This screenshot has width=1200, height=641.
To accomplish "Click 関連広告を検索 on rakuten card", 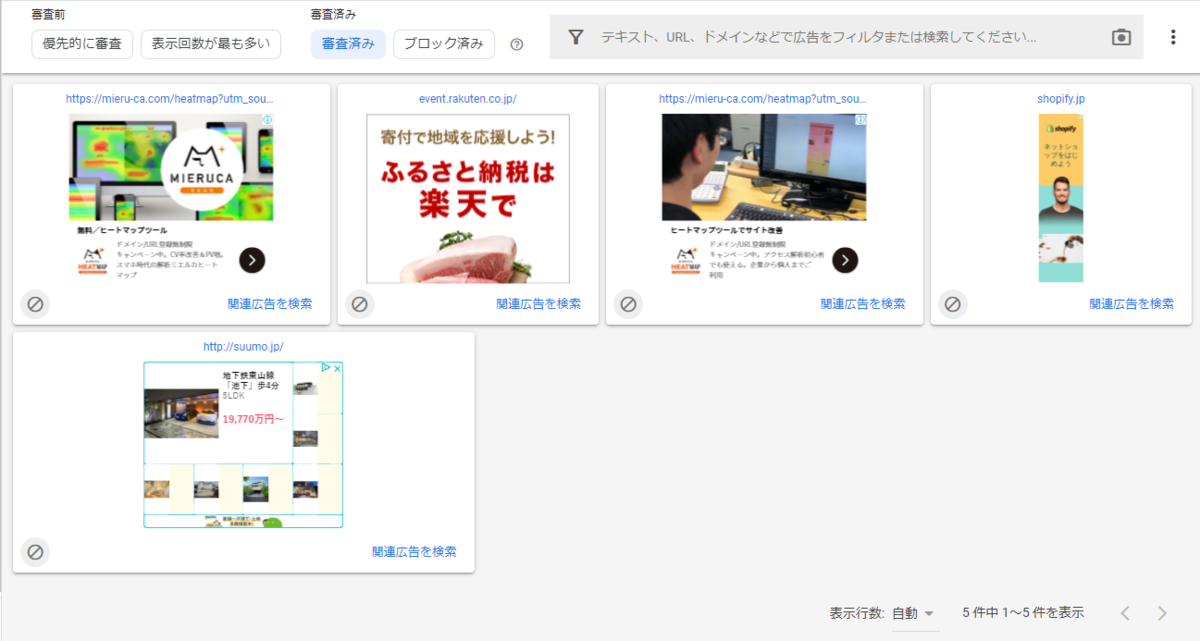I will (x=538, y=304).
